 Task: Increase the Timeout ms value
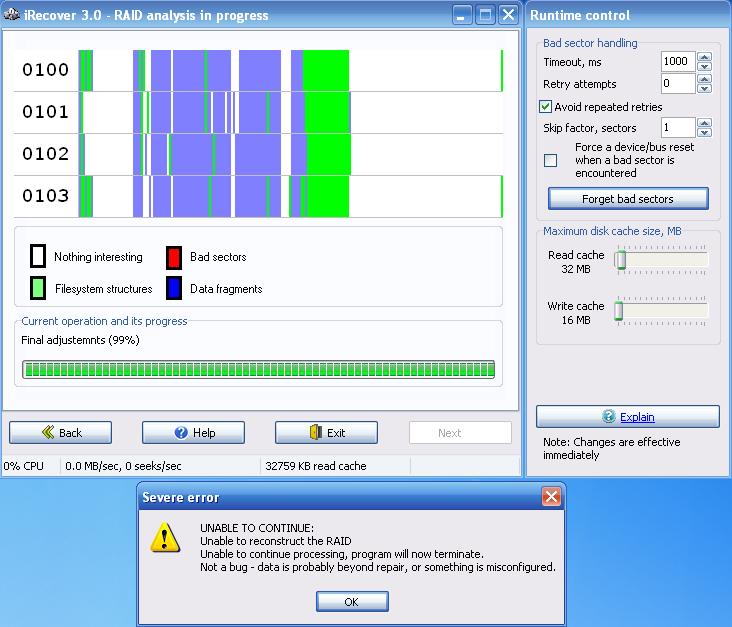click(x=704, y=56)
